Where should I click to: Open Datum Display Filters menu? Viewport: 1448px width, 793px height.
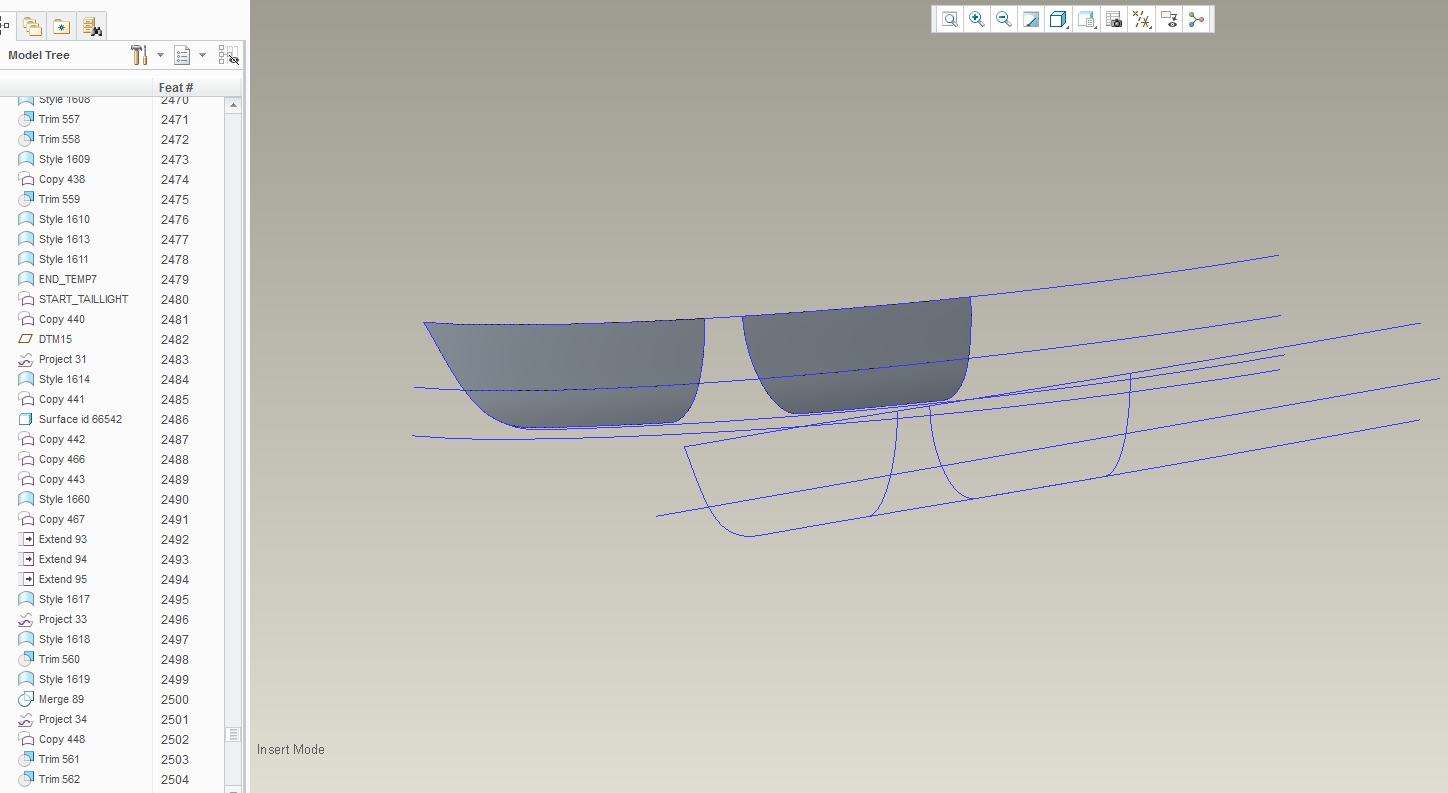pyautogui.click(x=1142, y=19)
